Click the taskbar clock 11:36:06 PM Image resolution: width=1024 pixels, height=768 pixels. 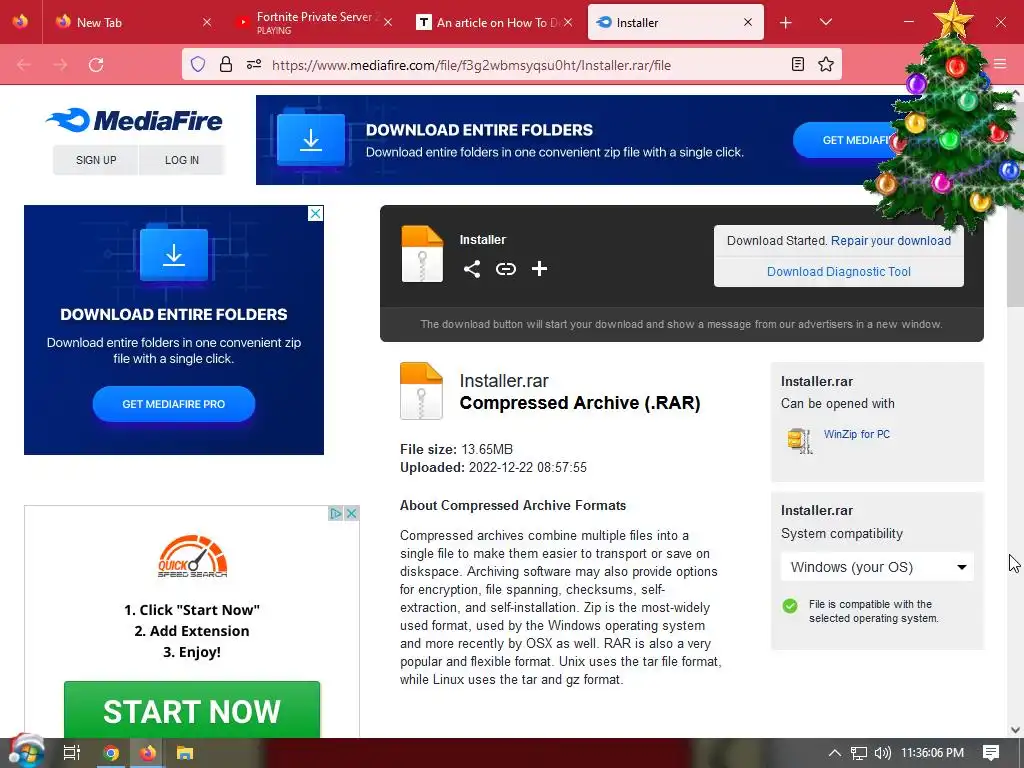pos(933,753)
